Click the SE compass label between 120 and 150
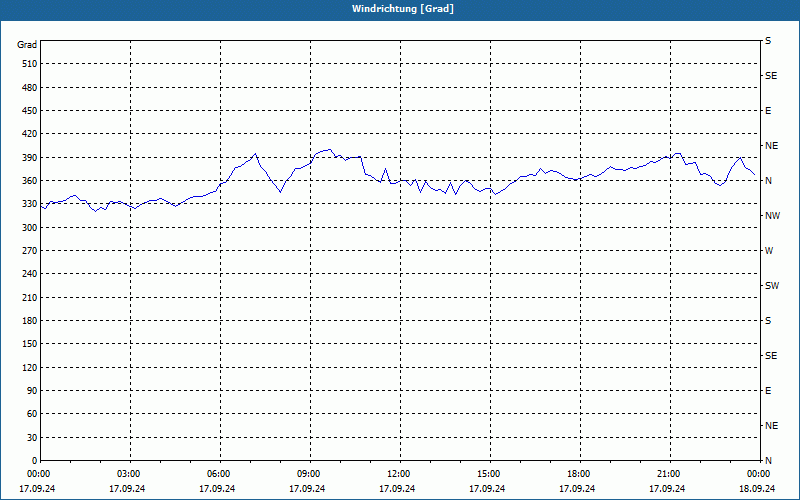The image size is (800, 500). tap(771, 356)
